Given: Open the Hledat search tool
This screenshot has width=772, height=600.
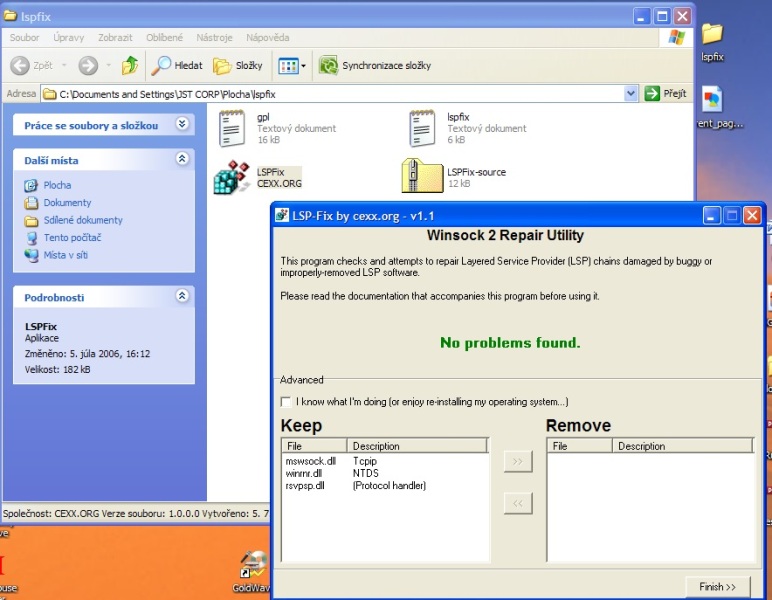Looking at the screenshot, I should (x=177, y=66).
